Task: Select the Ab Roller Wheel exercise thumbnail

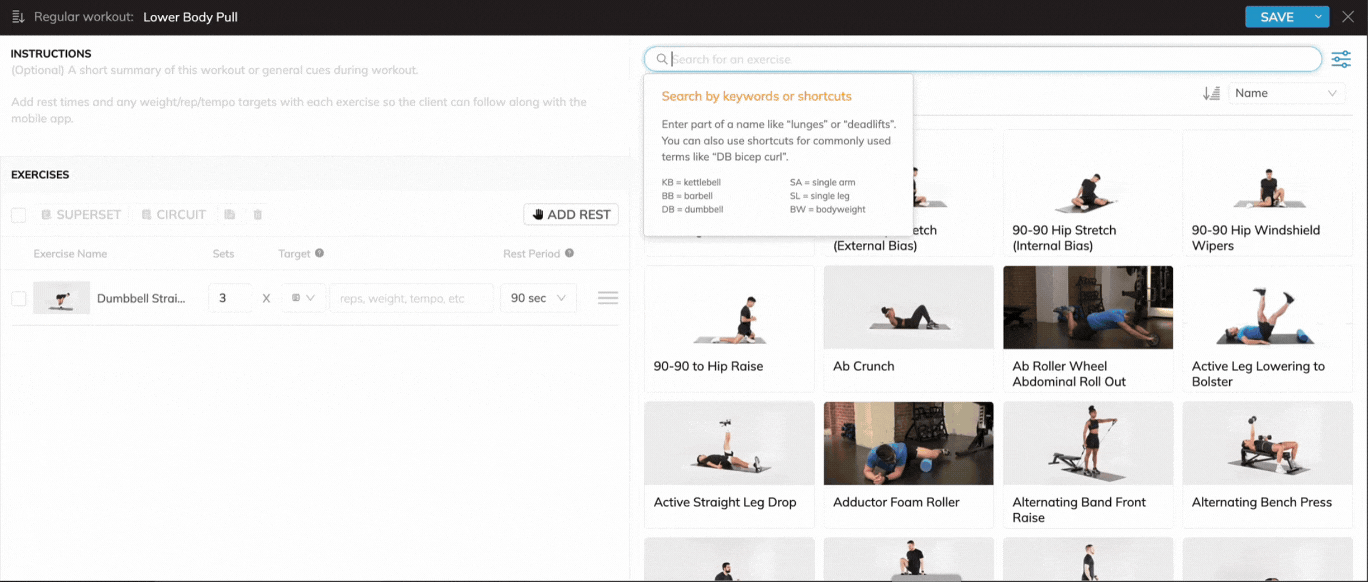Action: [1087, 307]
